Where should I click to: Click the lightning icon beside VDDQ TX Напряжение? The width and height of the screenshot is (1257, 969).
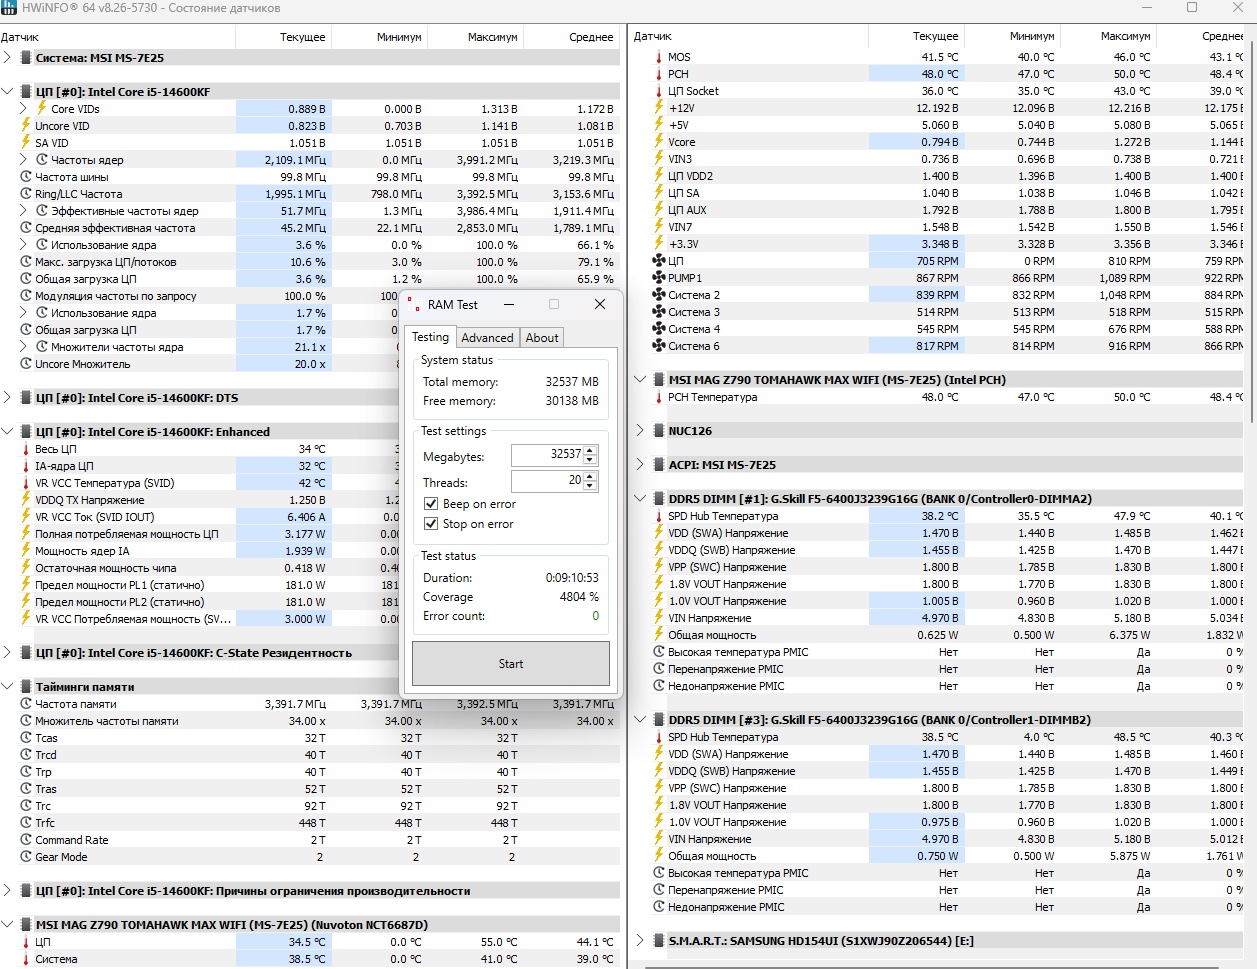click(x=26, y=500)
